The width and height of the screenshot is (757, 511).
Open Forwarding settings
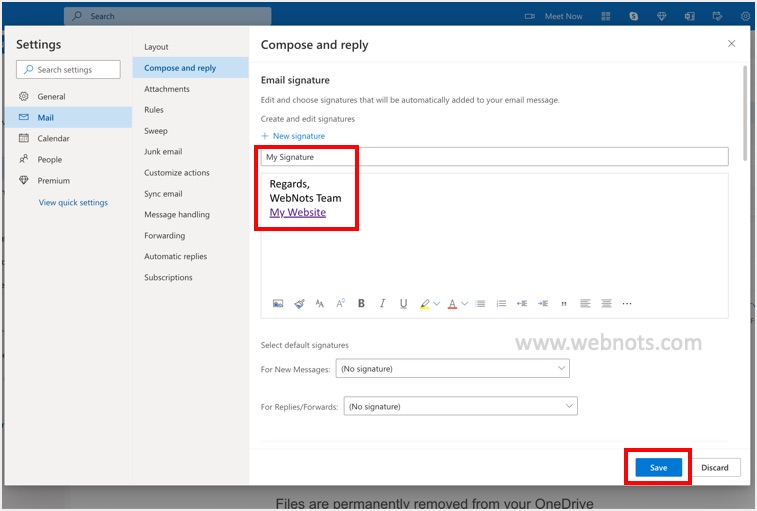pyautogui.click(x=191, y=235)
